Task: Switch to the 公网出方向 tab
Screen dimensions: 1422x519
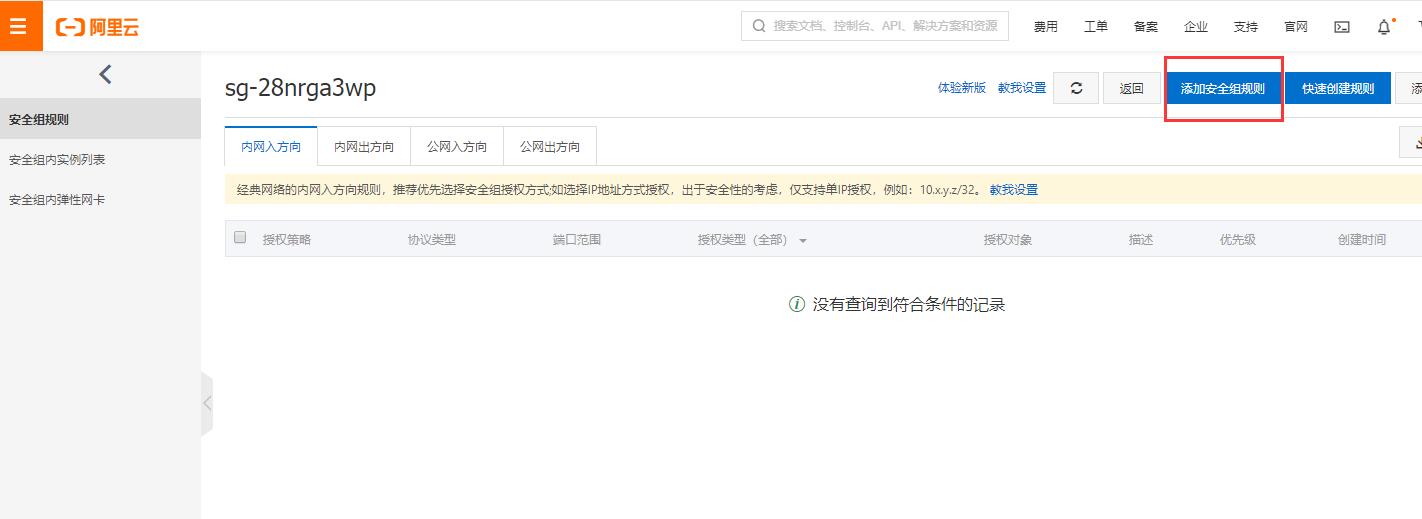Action: 550,146
